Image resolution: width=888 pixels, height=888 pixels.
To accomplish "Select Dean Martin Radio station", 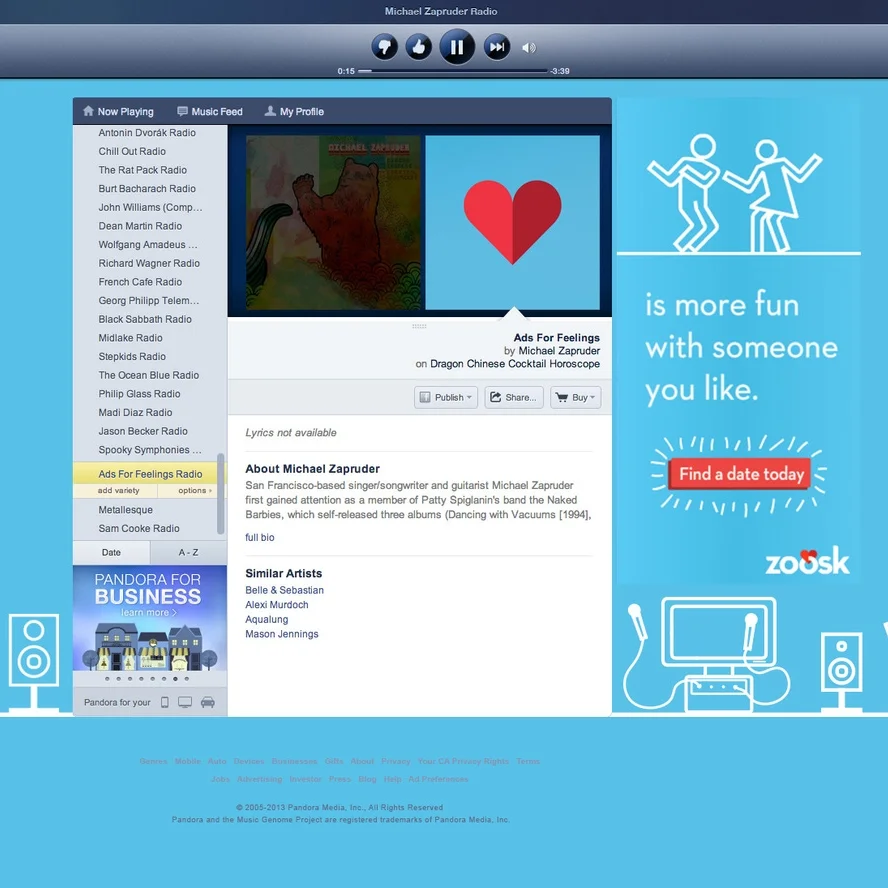I will (140, 226).
